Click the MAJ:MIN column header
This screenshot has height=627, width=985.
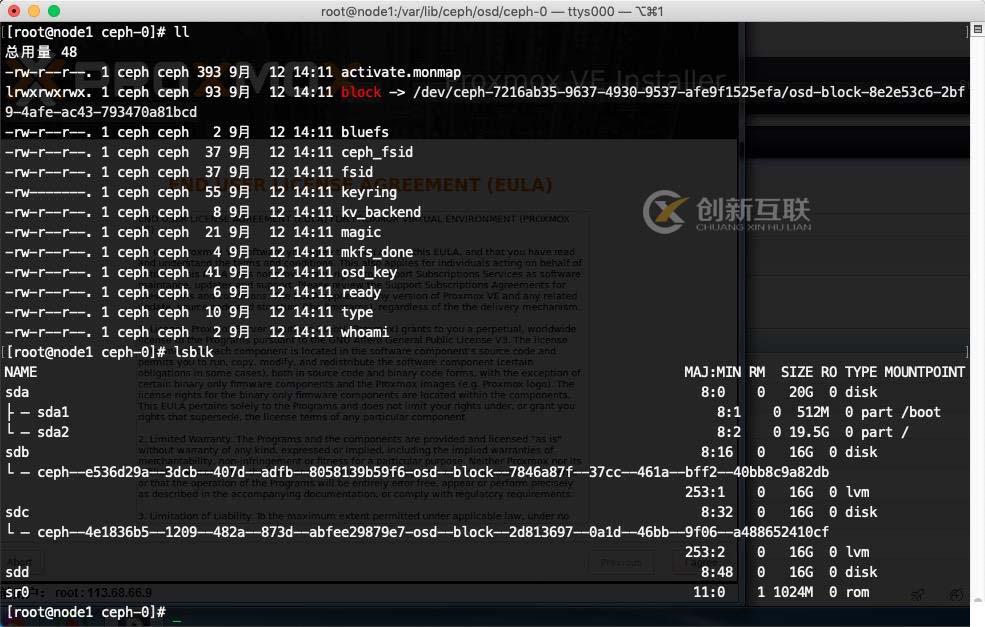pyautogui.click(x=712, y=372)
